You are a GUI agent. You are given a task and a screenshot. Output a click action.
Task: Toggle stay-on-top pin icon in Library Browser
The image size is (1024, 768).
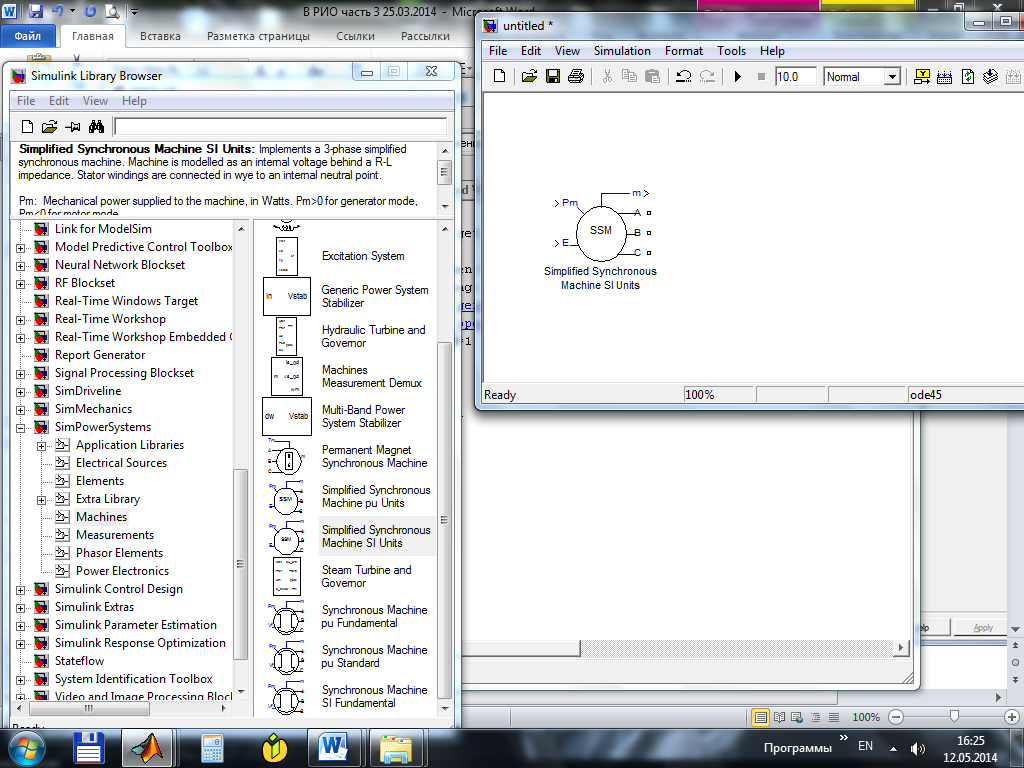click(x=73, y=127)
